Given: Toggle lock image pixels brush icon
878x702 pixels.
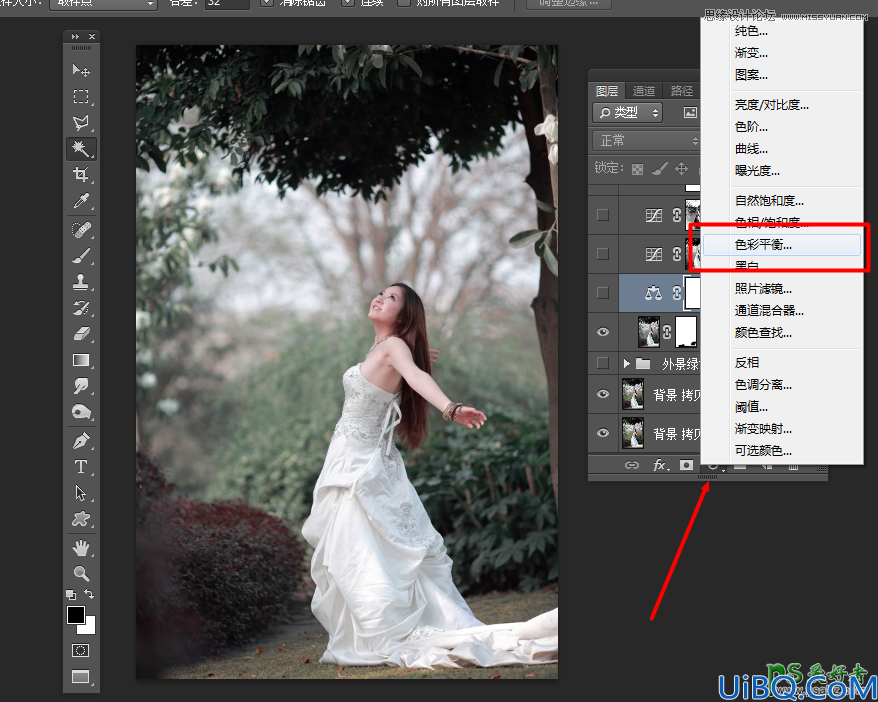Looking at the screenshot, I should coord(660,169).
